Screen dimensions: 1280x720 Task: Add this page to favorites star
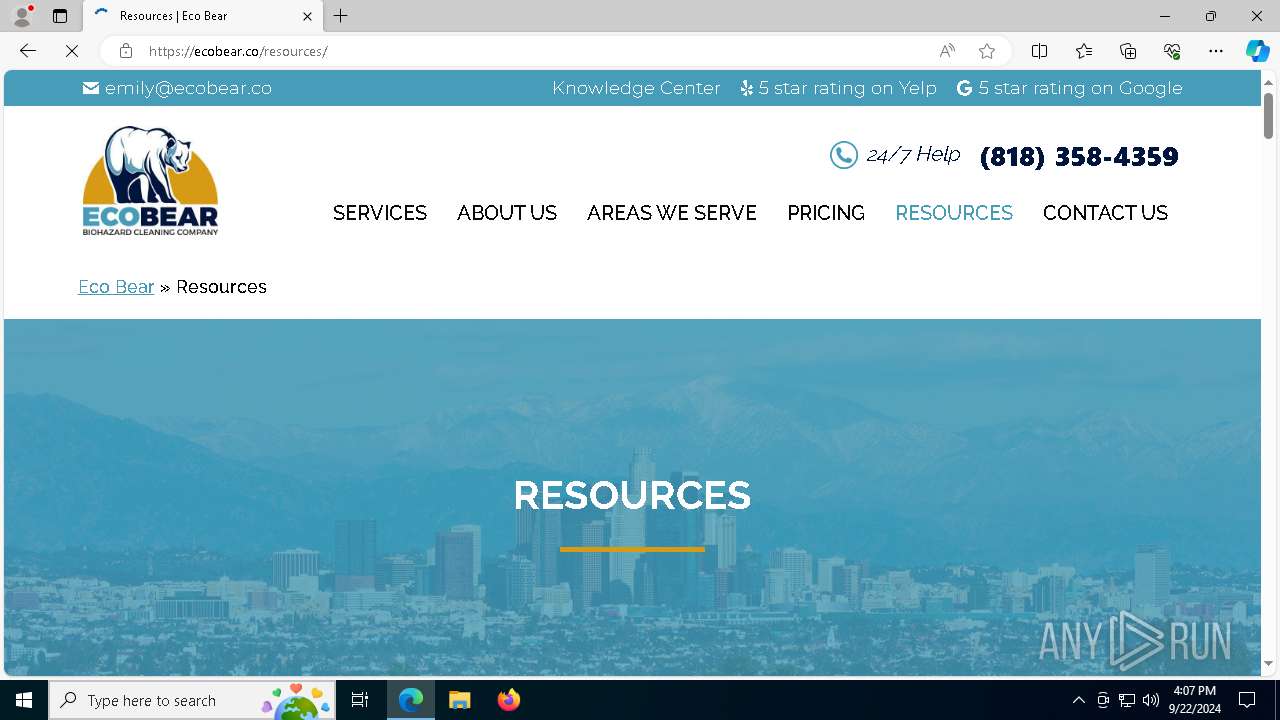(987, 51)
